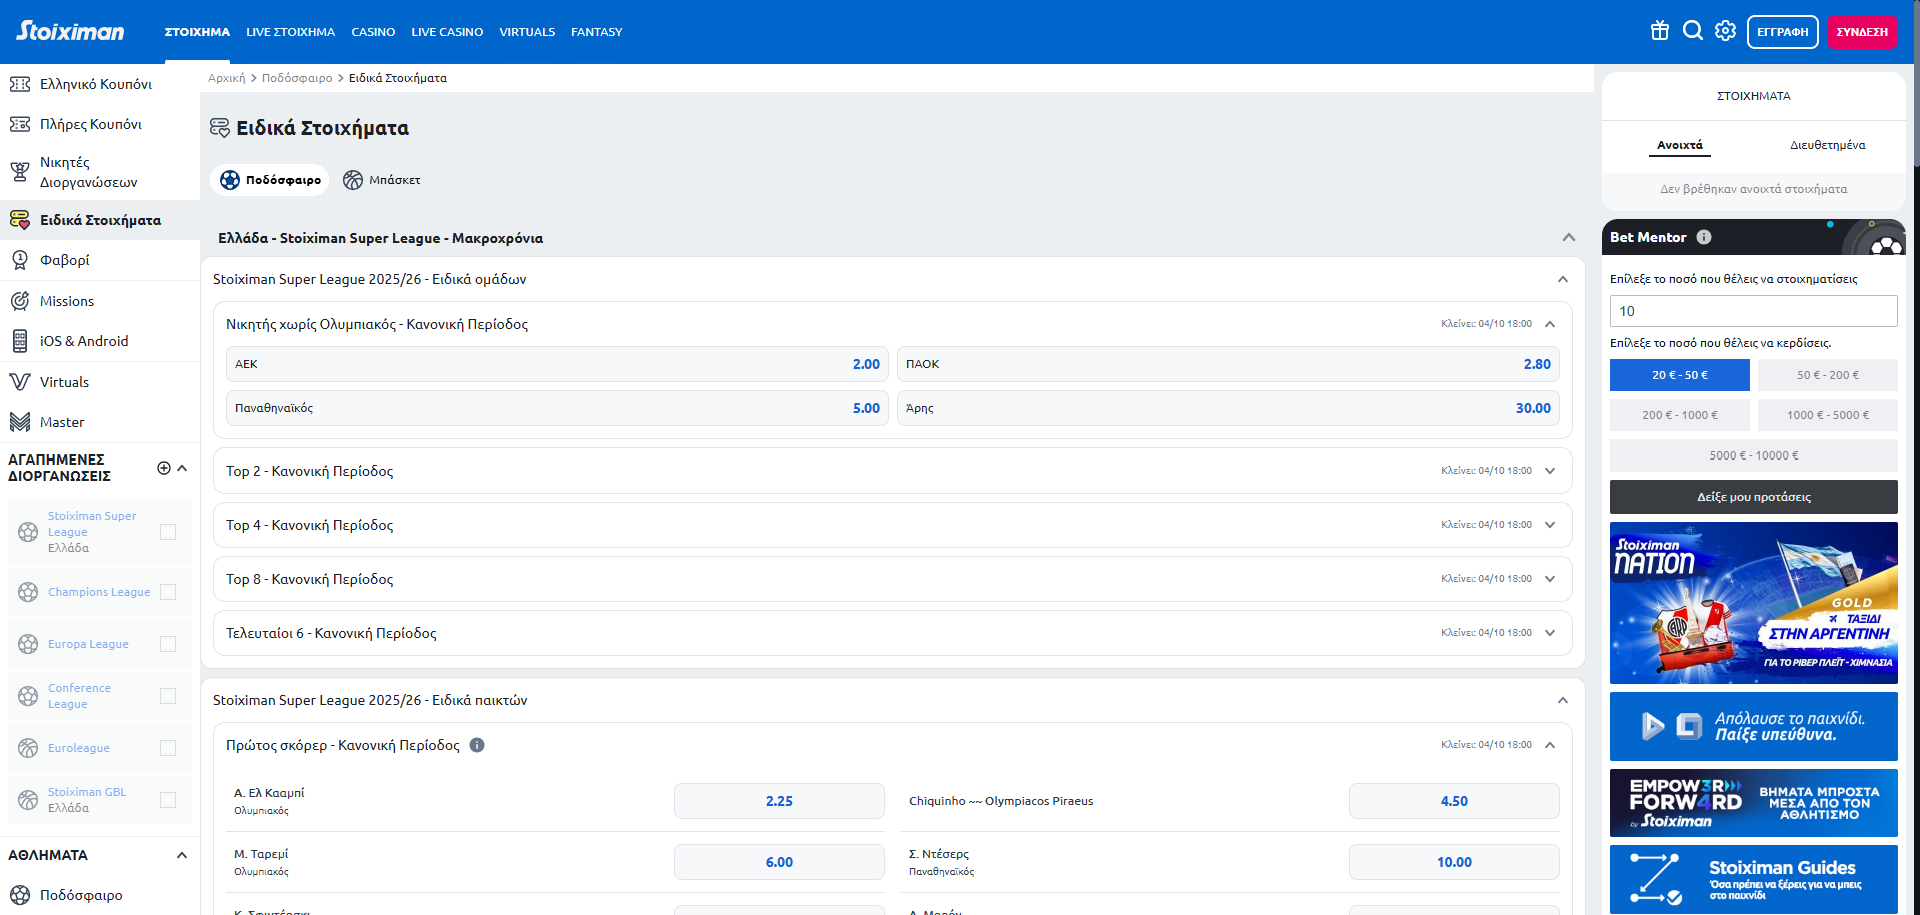Collapse the ΑΘΛΗΜΑΤΑ sidebar section

[182, 855]
